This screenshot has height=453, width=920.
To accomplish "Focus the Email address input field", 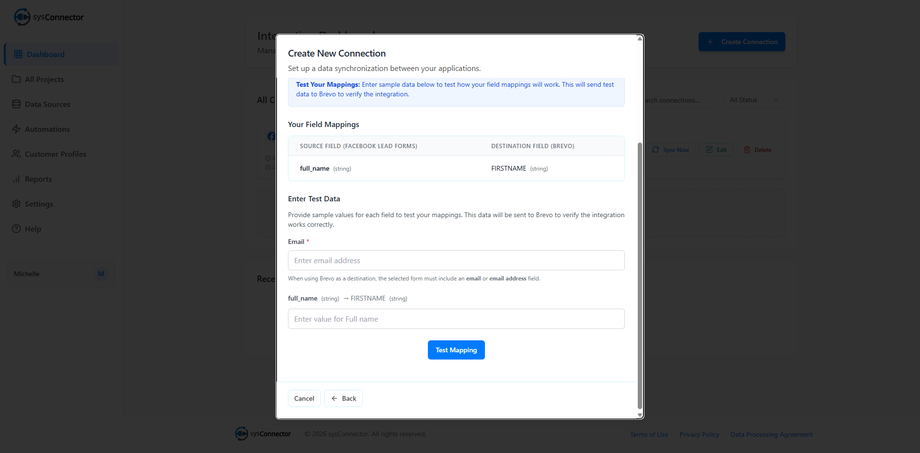I will pyautogui.click(x=456, y=260).
